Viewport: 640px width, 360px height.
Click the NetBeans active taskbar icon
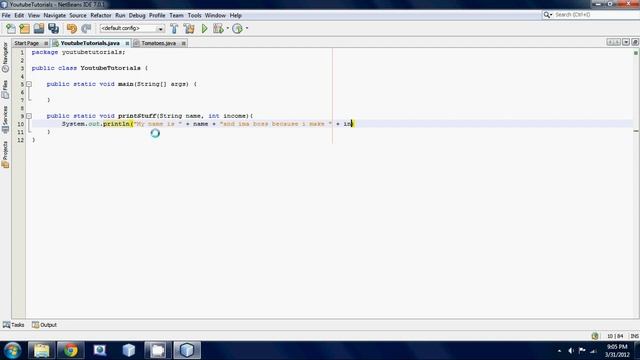[187, 350]
